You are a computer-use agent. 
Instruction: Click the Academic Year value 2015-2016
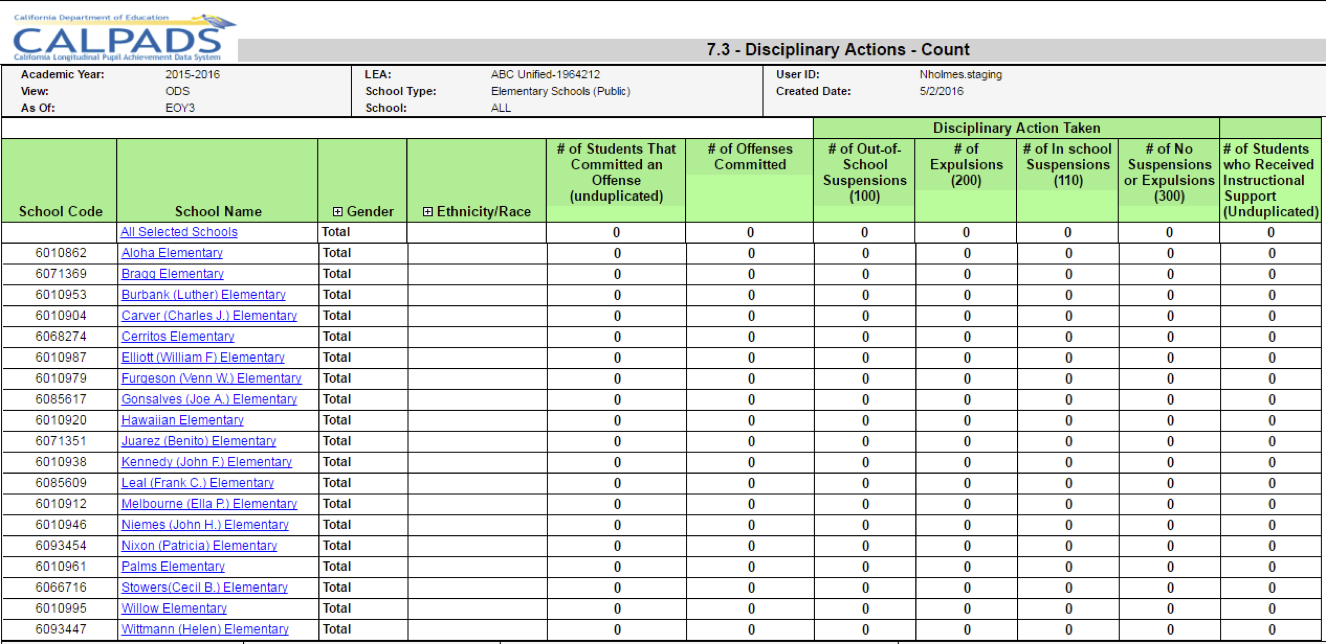coord(193,75)
